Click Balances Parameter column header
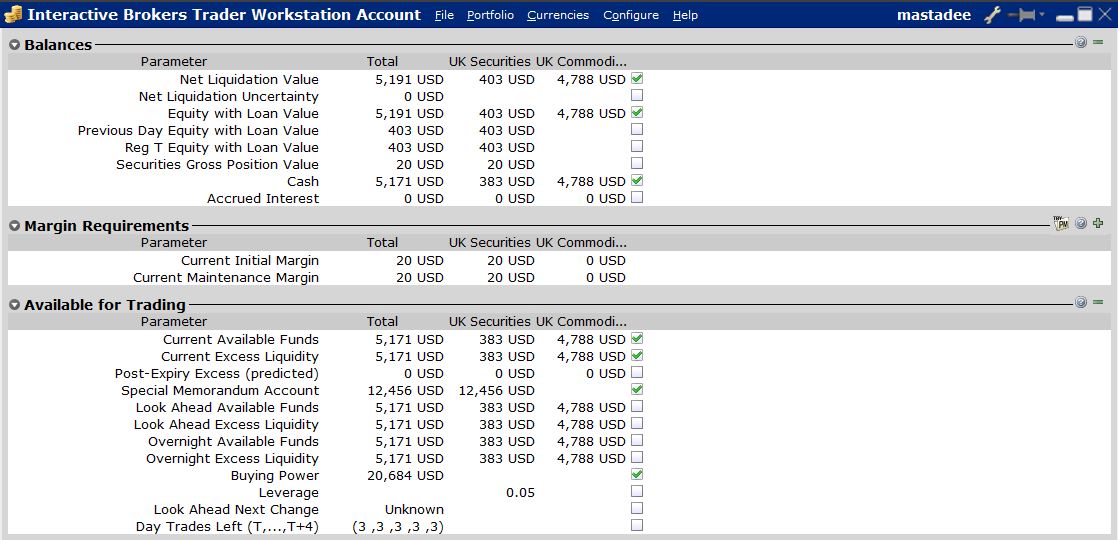The width and height of the screenshot is (1118, 540). click(x=174, y=62)
